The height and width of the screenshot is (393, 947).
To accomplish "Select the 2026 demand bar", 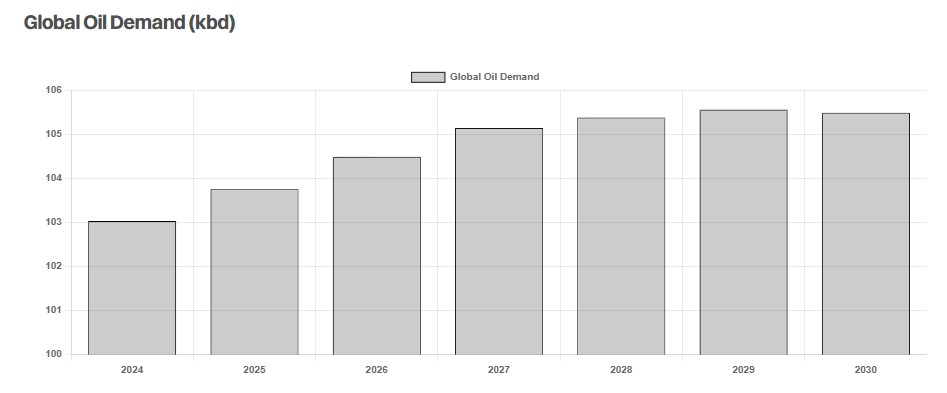I will point(377,256).
